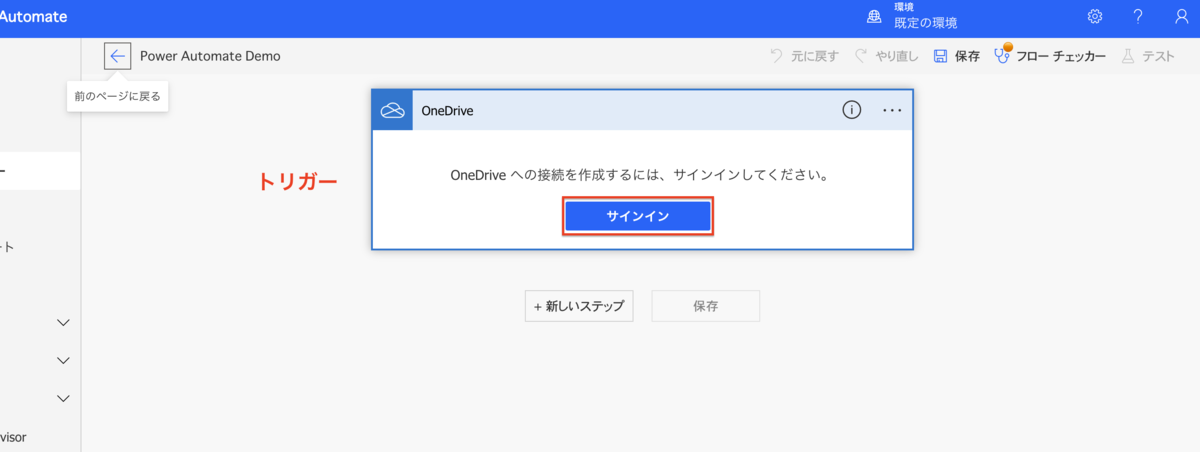Screen dimensions: 1200x452
Task: Select 既定の環境 environment
Action: tap(926, 23)
